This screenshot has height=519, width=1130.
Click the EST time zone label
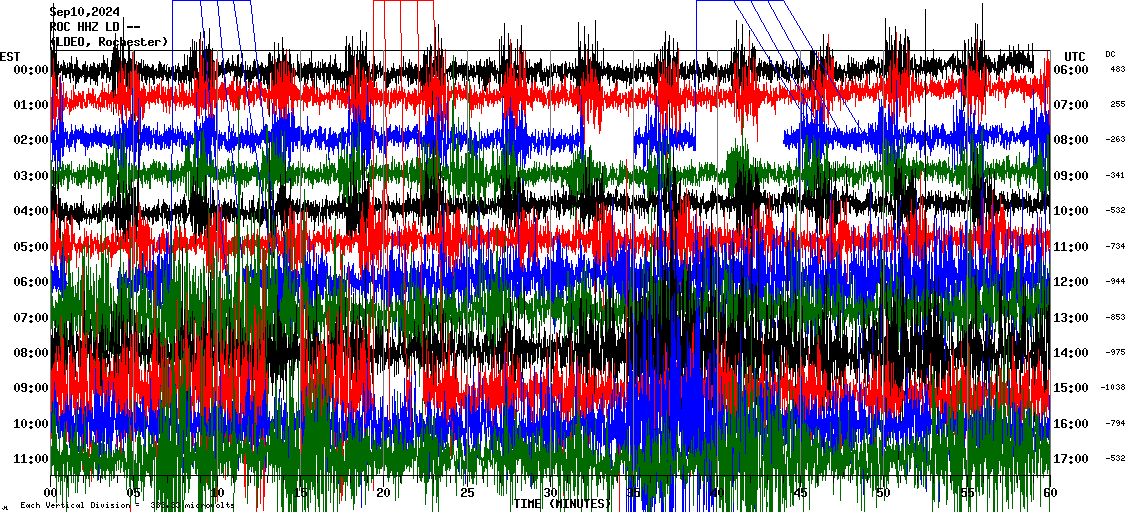[x=10, y=56]
